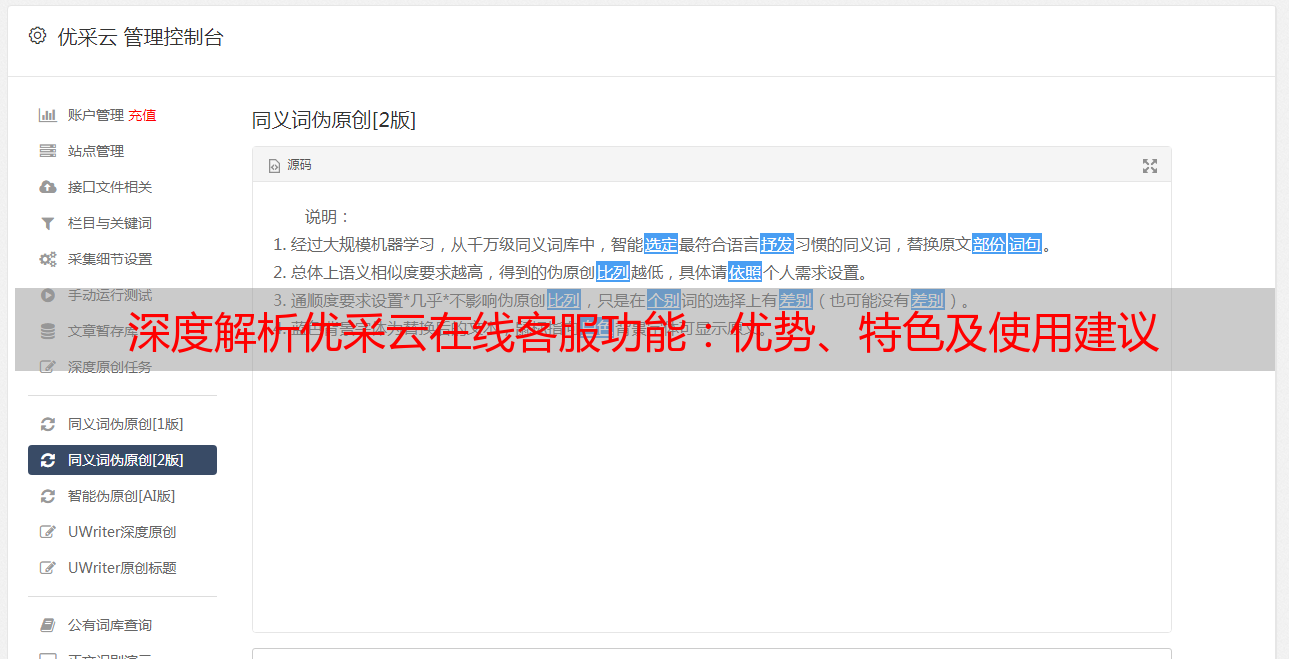Open 同义词伪原创[1版] menu item

(x=122, y=424)
